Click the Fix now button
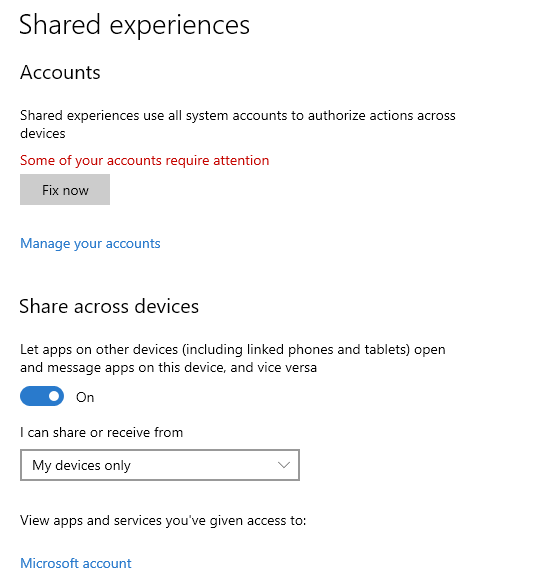This screenshot has height=578, width=542. pos(65,189)
